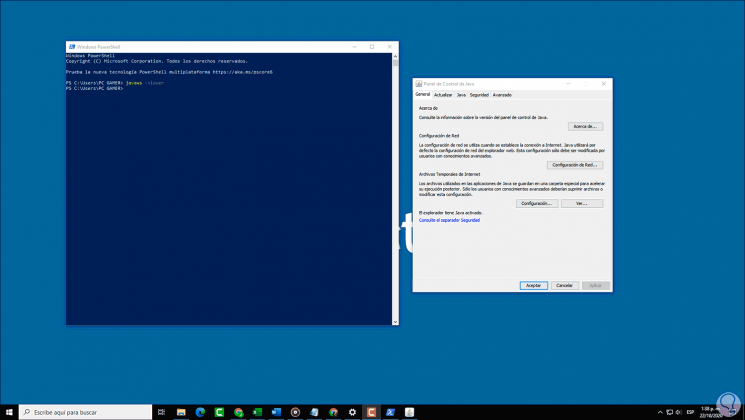The image size is (745, 420).
Task: Open Settings gear icon in the taskbar
Action: click(352, 412)
